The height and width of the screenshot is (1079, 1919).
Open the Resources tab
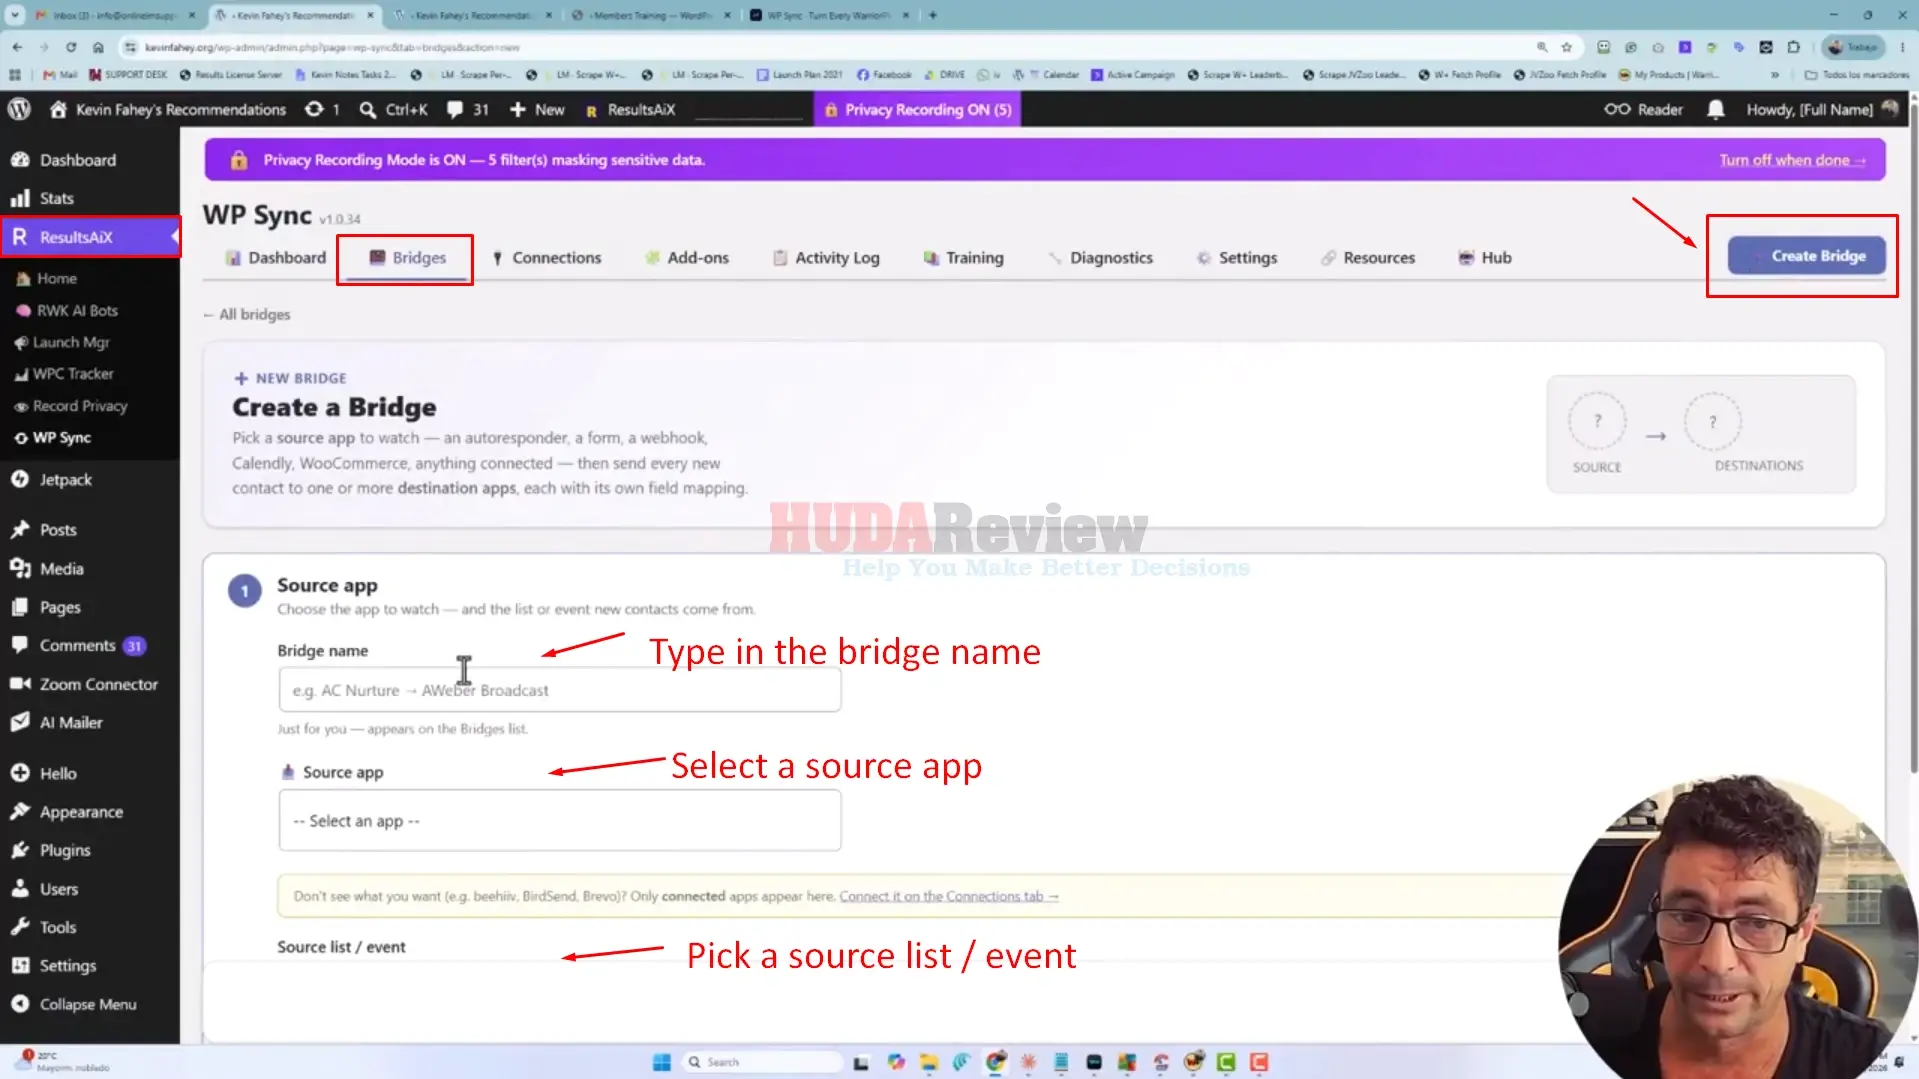point(1367,258)
